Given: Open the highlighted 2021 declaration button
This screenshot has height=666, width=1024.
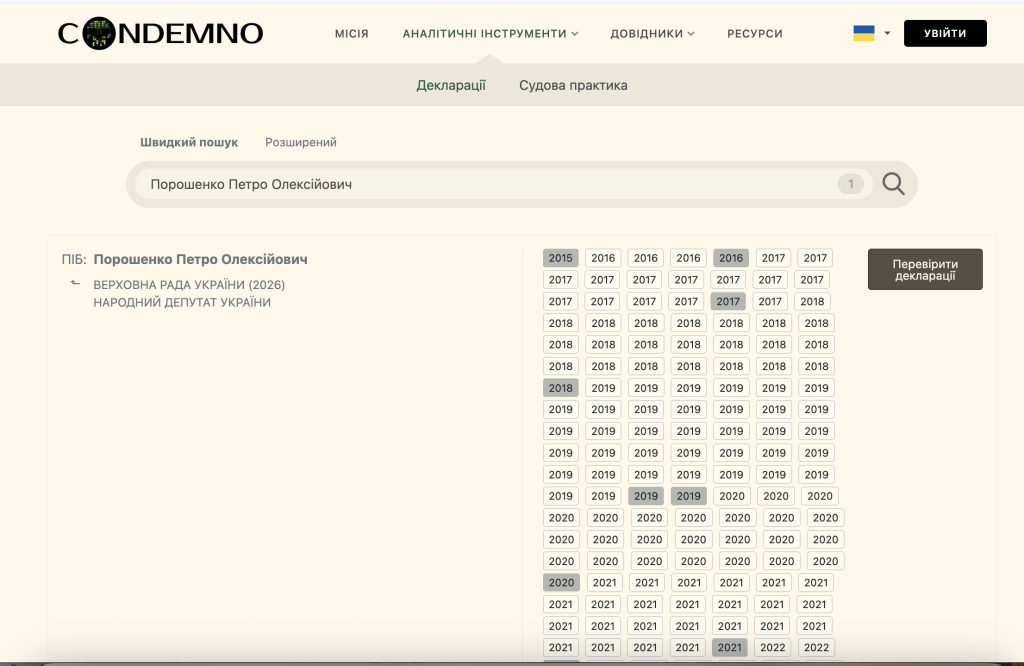Looking at the screenshot, I should [729, 647].
